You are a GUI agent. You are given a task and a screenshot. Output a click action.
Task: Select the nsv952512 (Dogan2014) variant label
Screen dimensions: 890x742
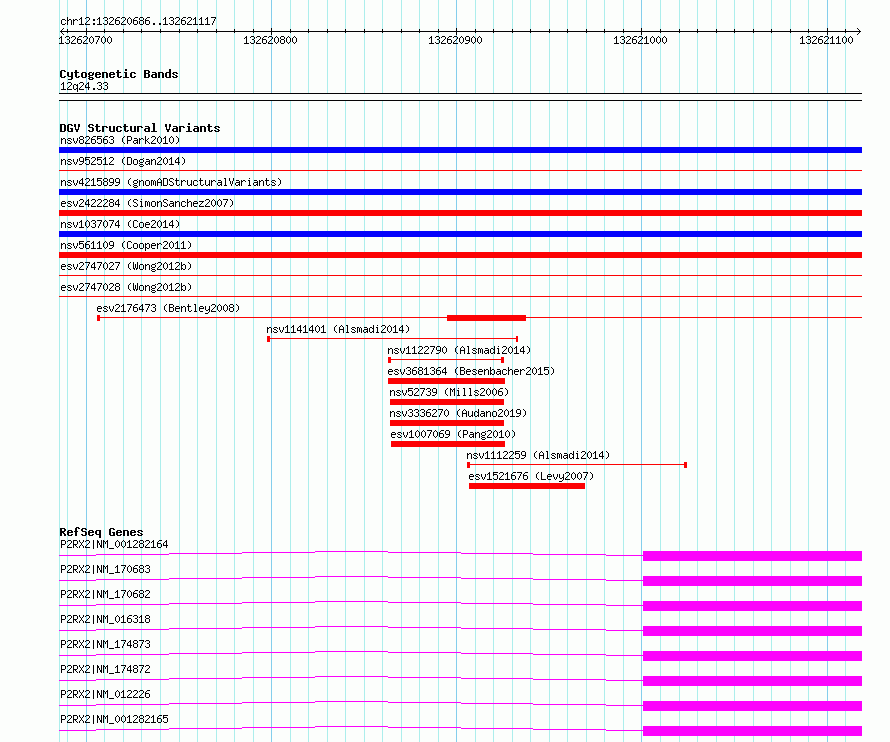[x=123, y=161]
